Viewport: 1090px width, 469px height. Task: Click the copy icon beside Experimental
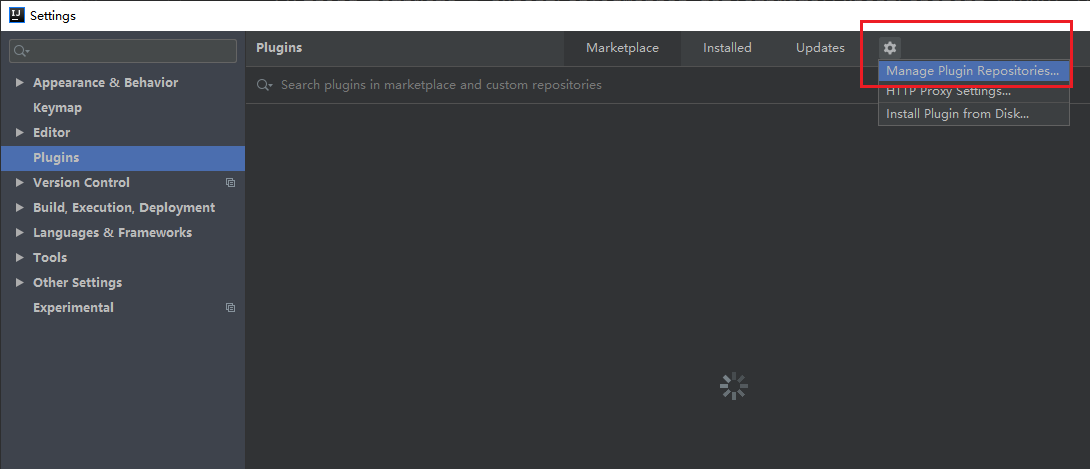pos(230,308)
